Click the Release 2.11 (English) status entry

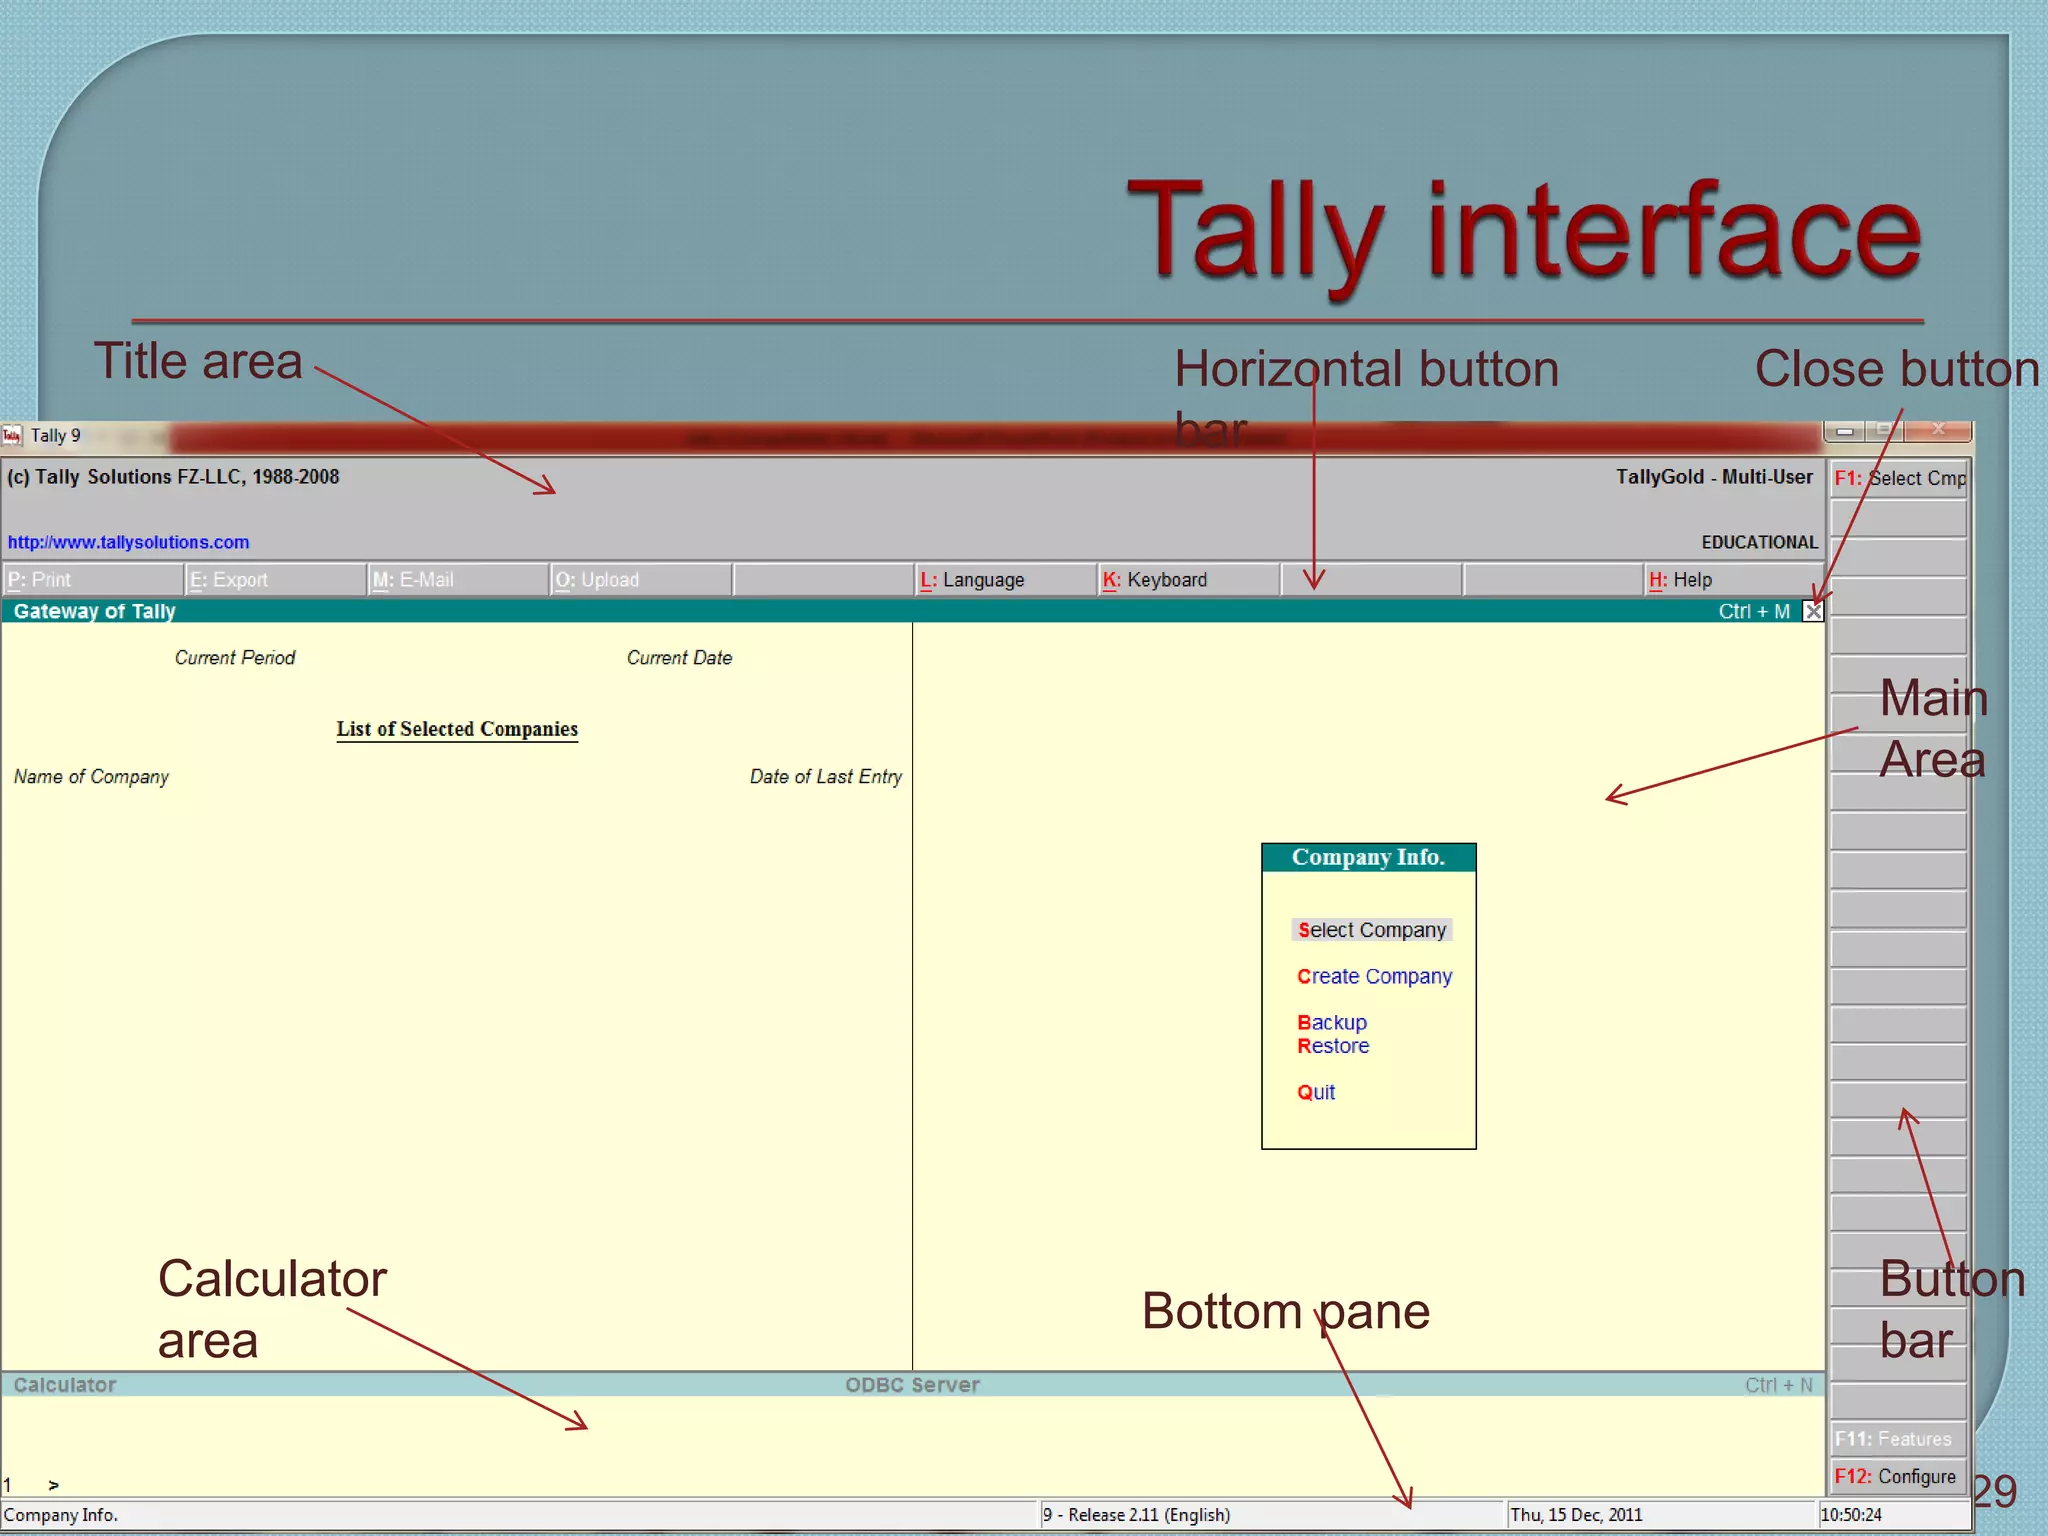click(1136, 1515)
